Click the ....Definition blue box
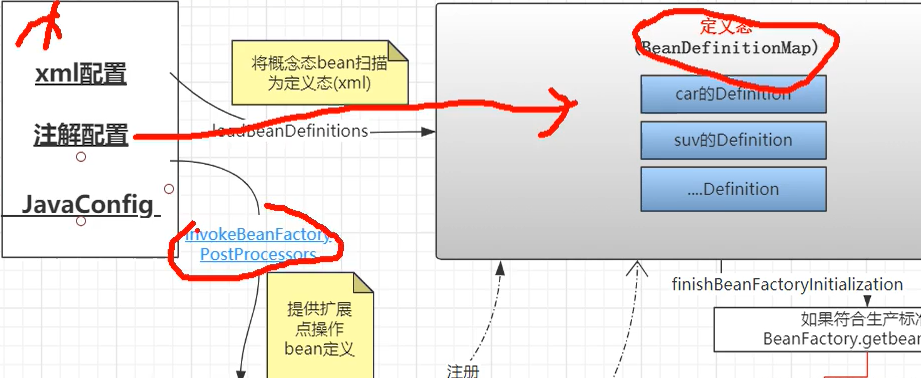Viewport: 921px width, 378px height. pos(733,189)
